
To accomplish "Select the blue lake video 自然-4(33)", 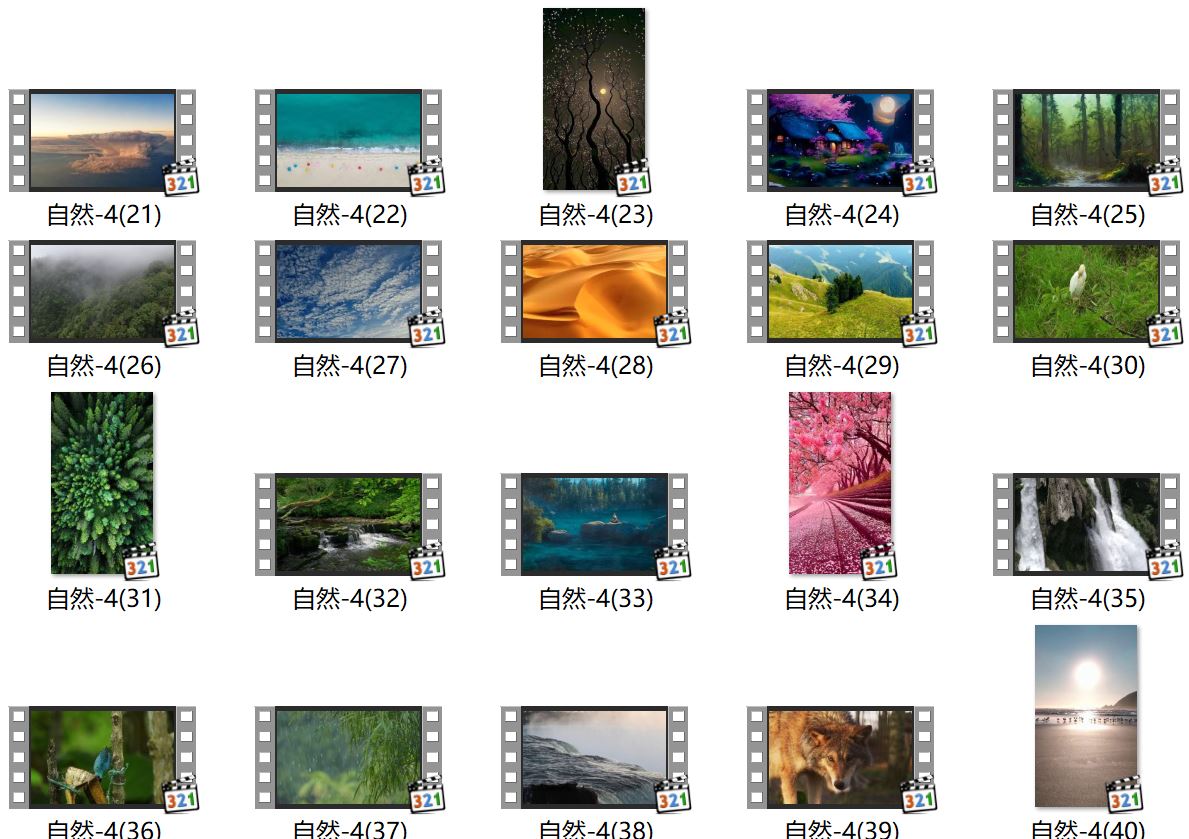I will pos(594,524).
